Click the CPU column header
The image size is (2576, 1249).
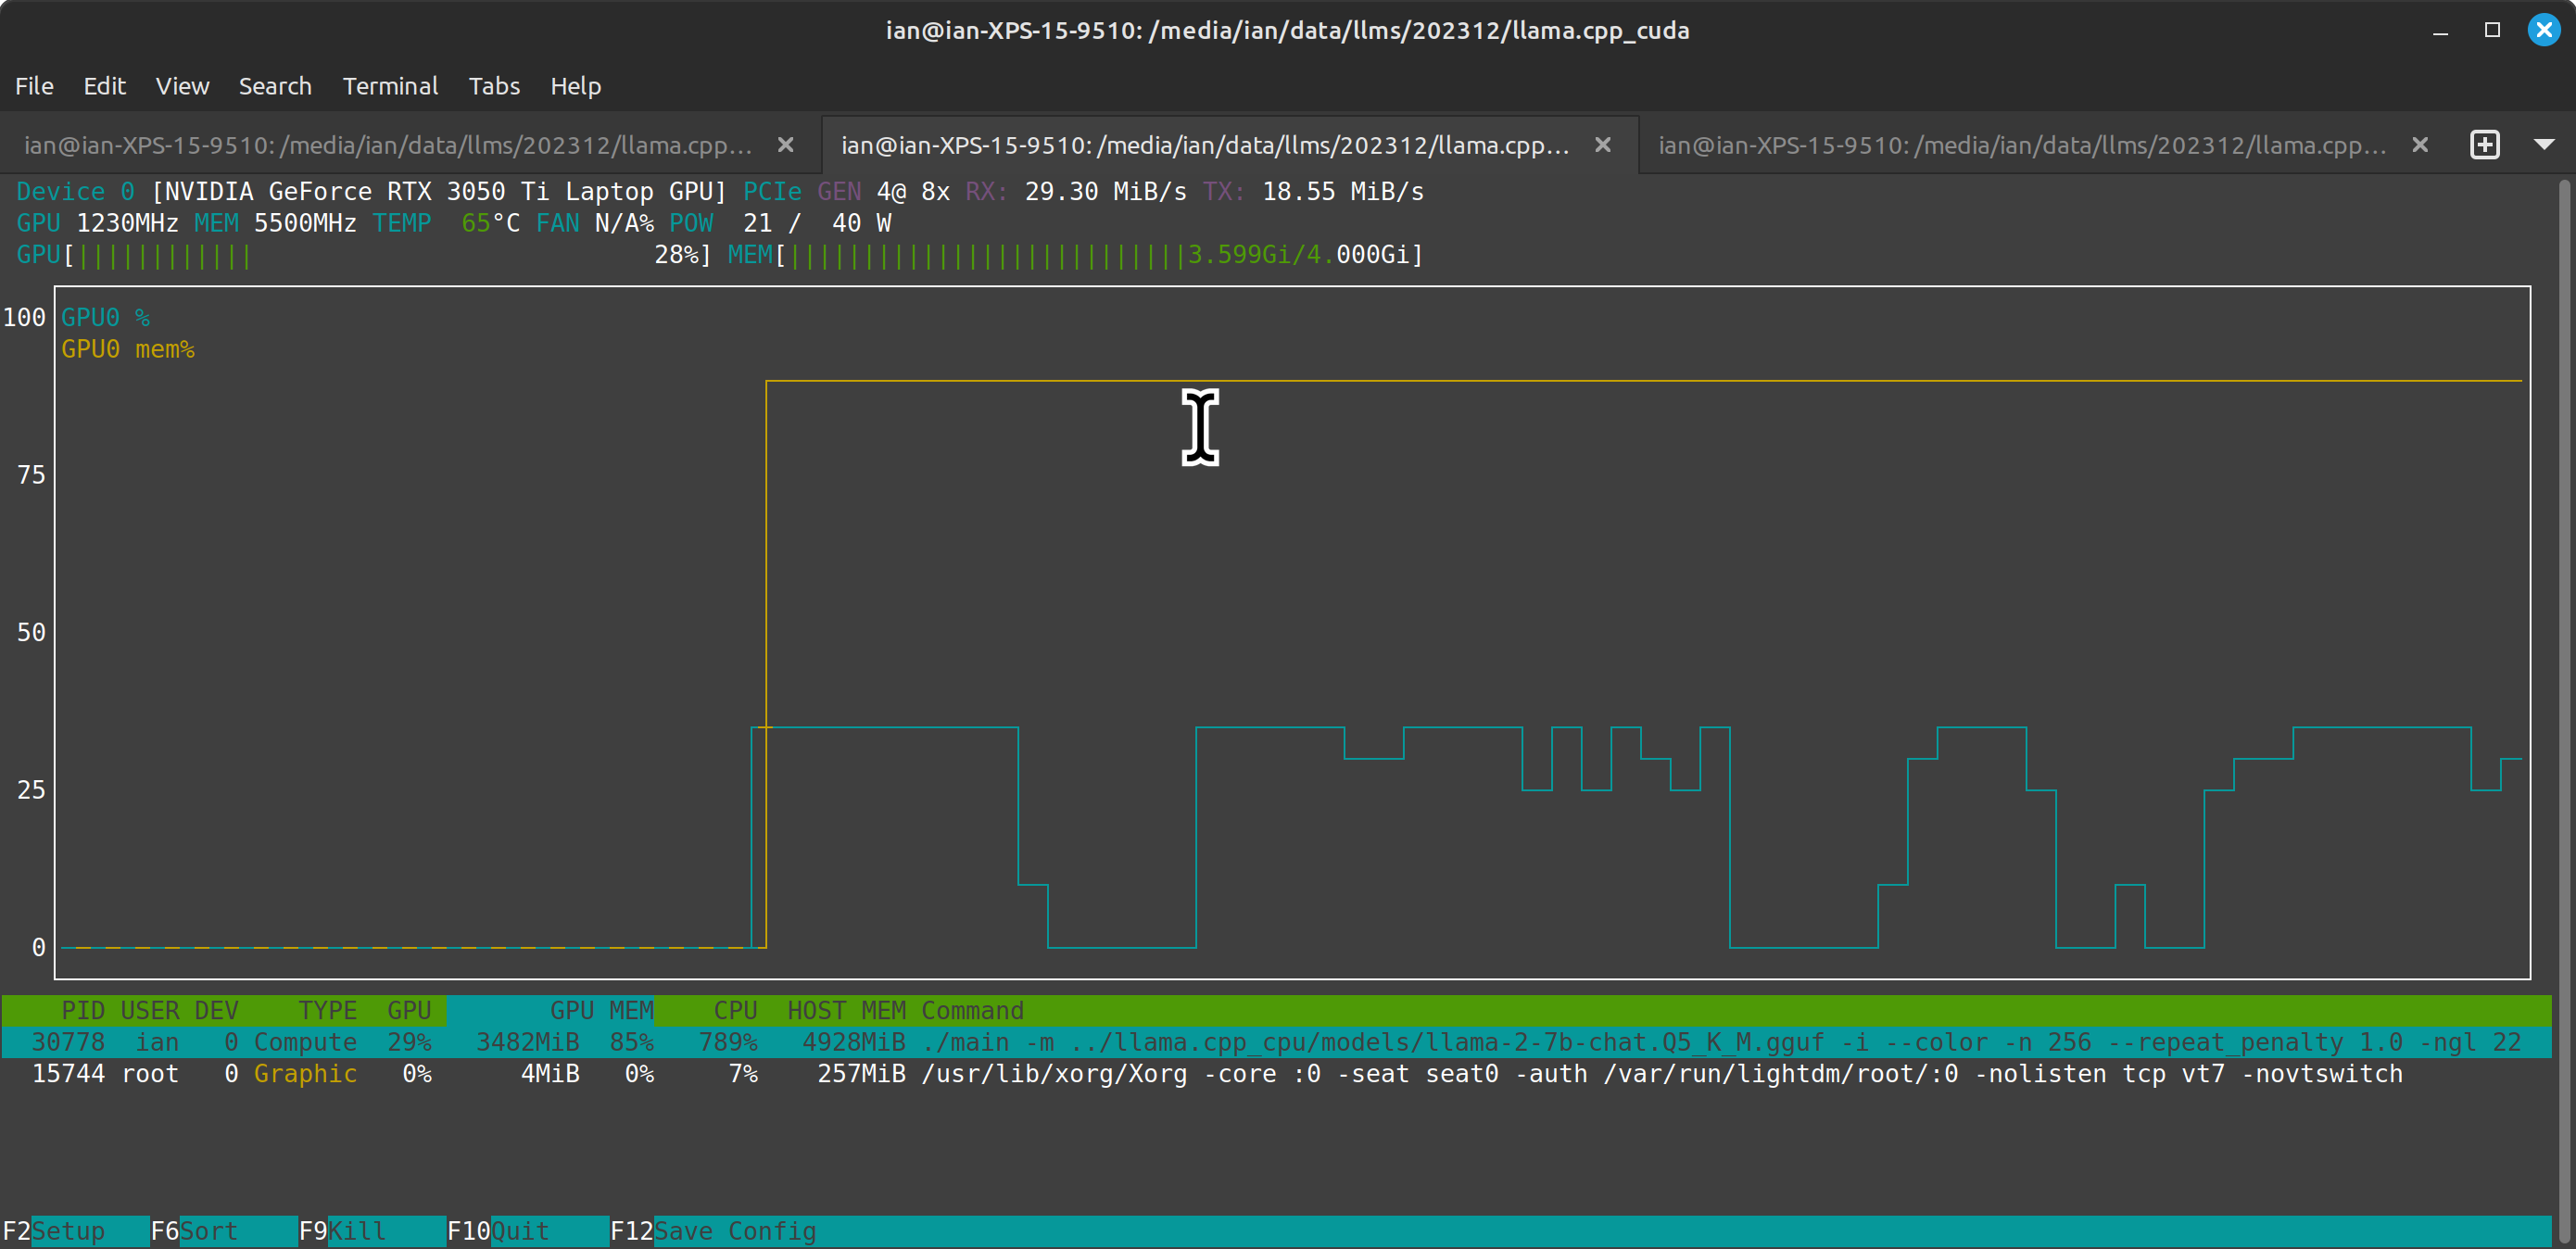click(735, 1011)
